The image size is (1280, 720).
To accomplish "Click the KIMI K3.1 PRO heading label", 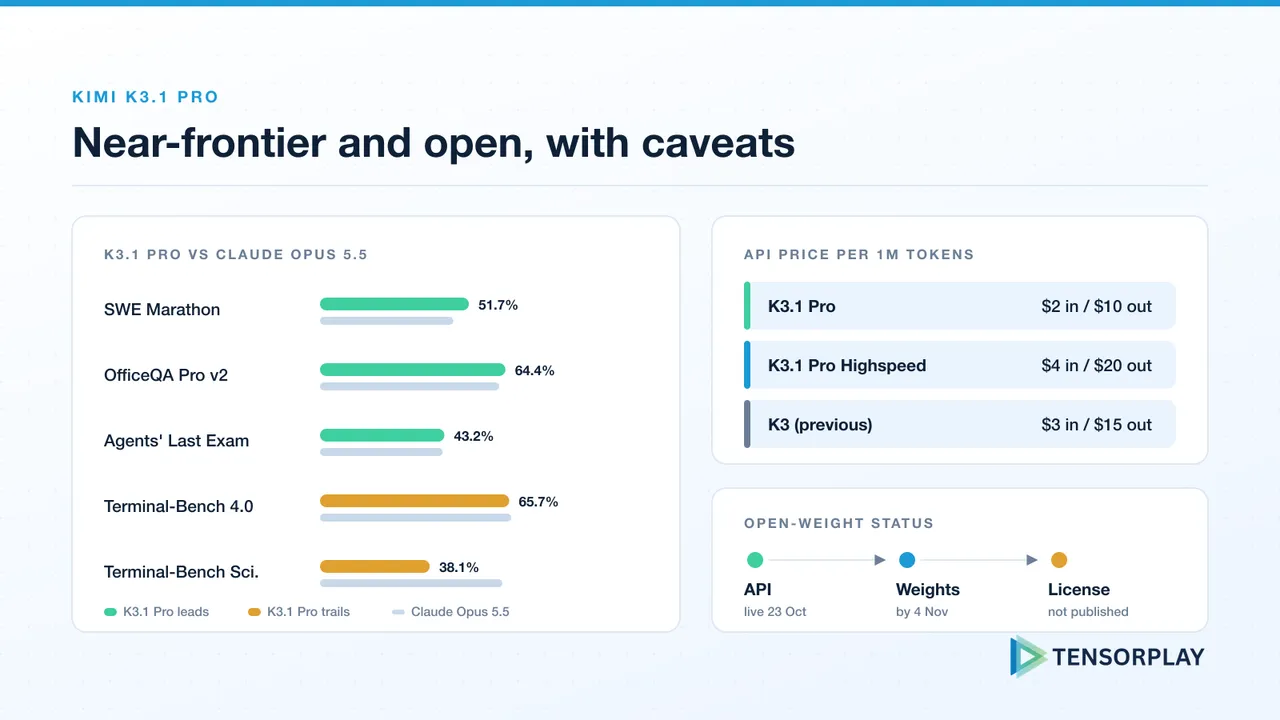I will 145,97.
